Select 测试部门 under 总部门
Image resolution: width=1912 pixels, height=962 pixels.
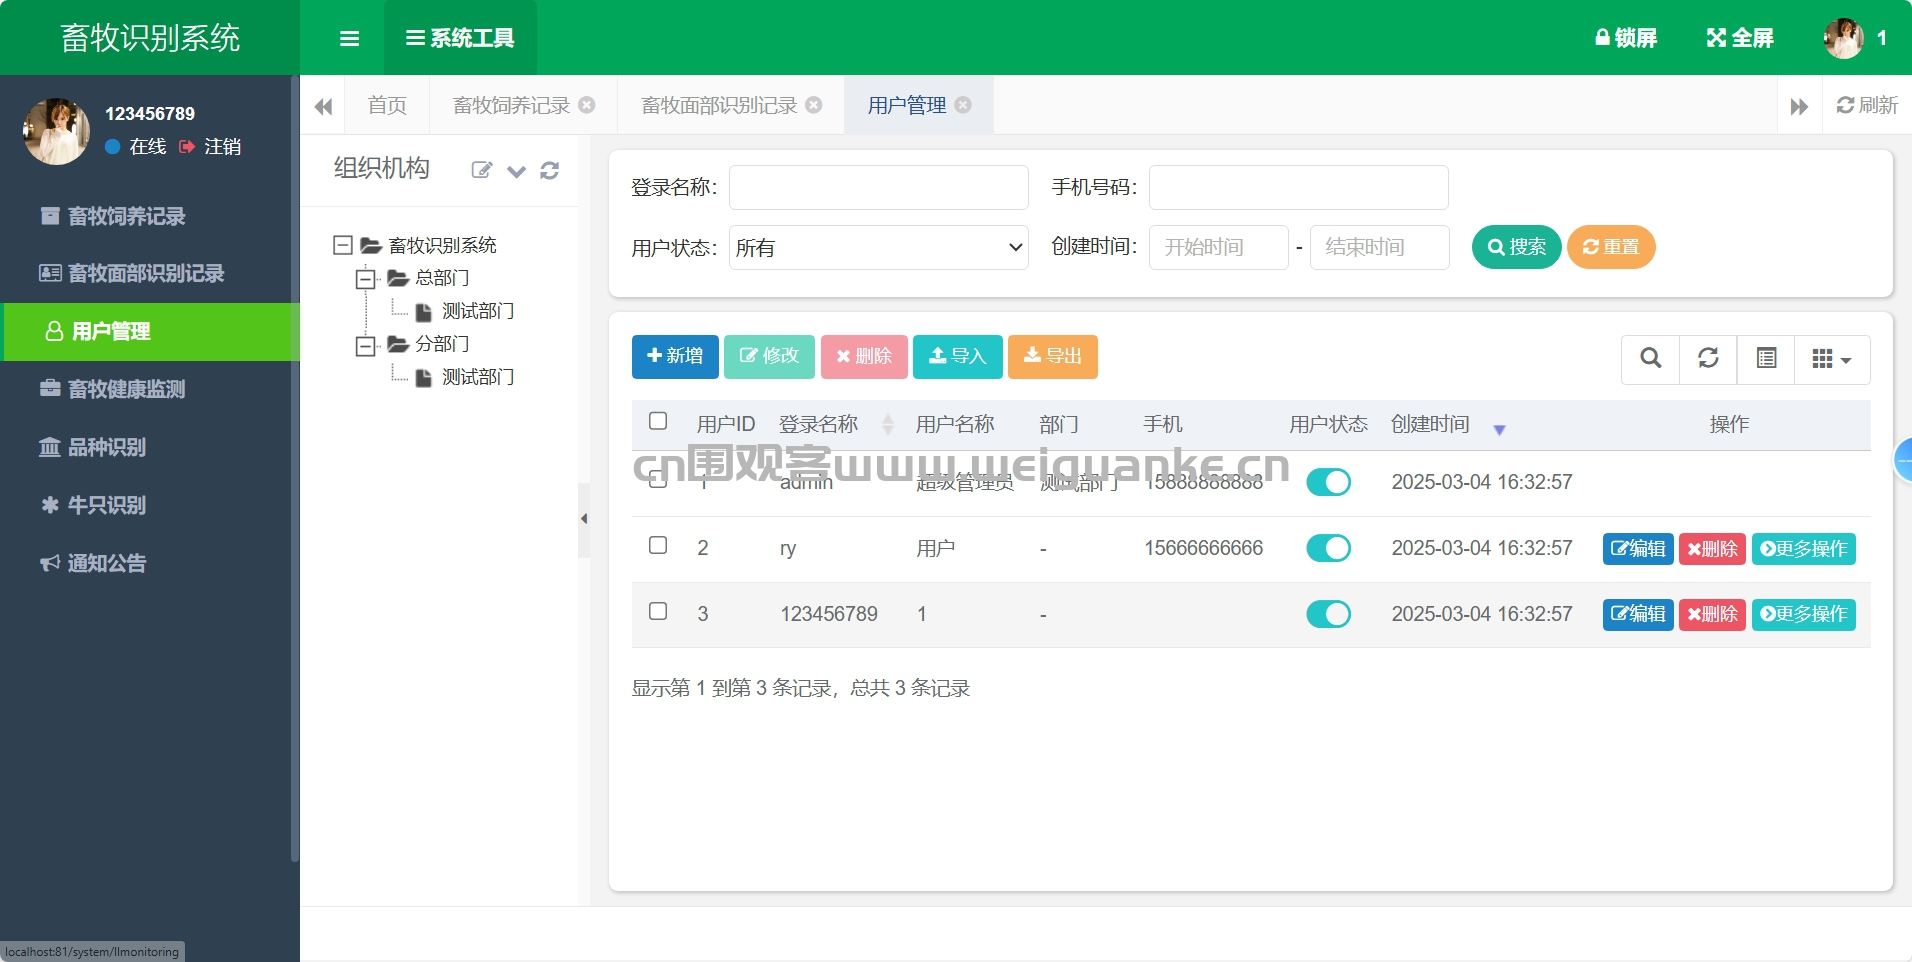[478, 311]
